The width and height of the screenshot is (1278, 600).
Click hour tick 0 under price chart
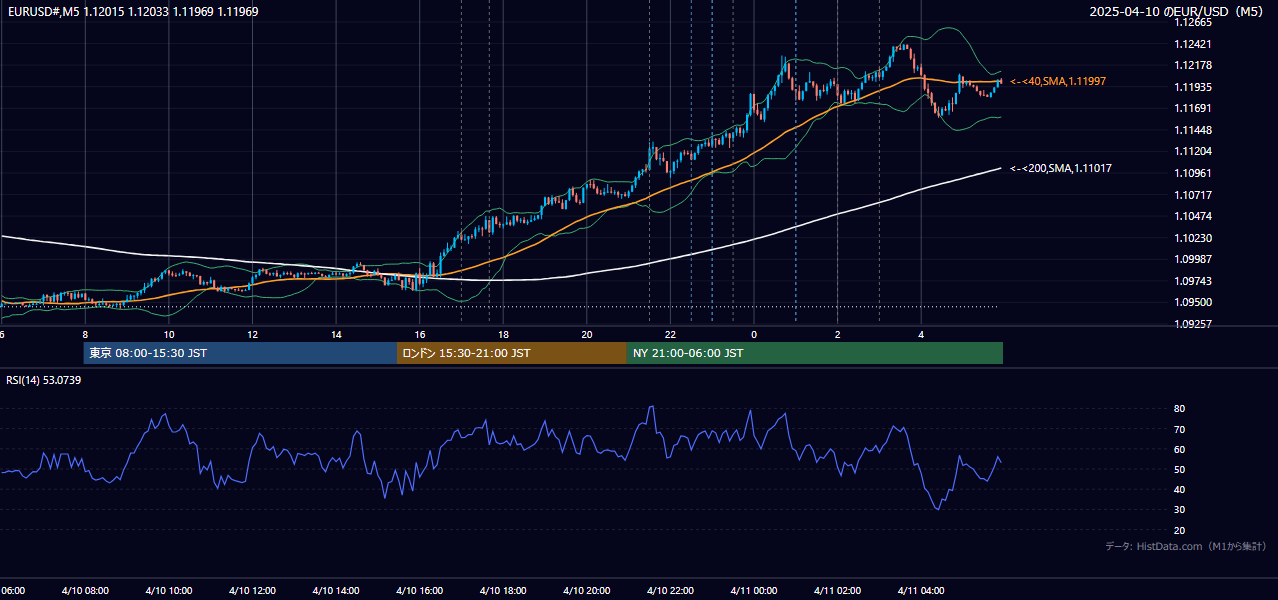pos(754,334)
